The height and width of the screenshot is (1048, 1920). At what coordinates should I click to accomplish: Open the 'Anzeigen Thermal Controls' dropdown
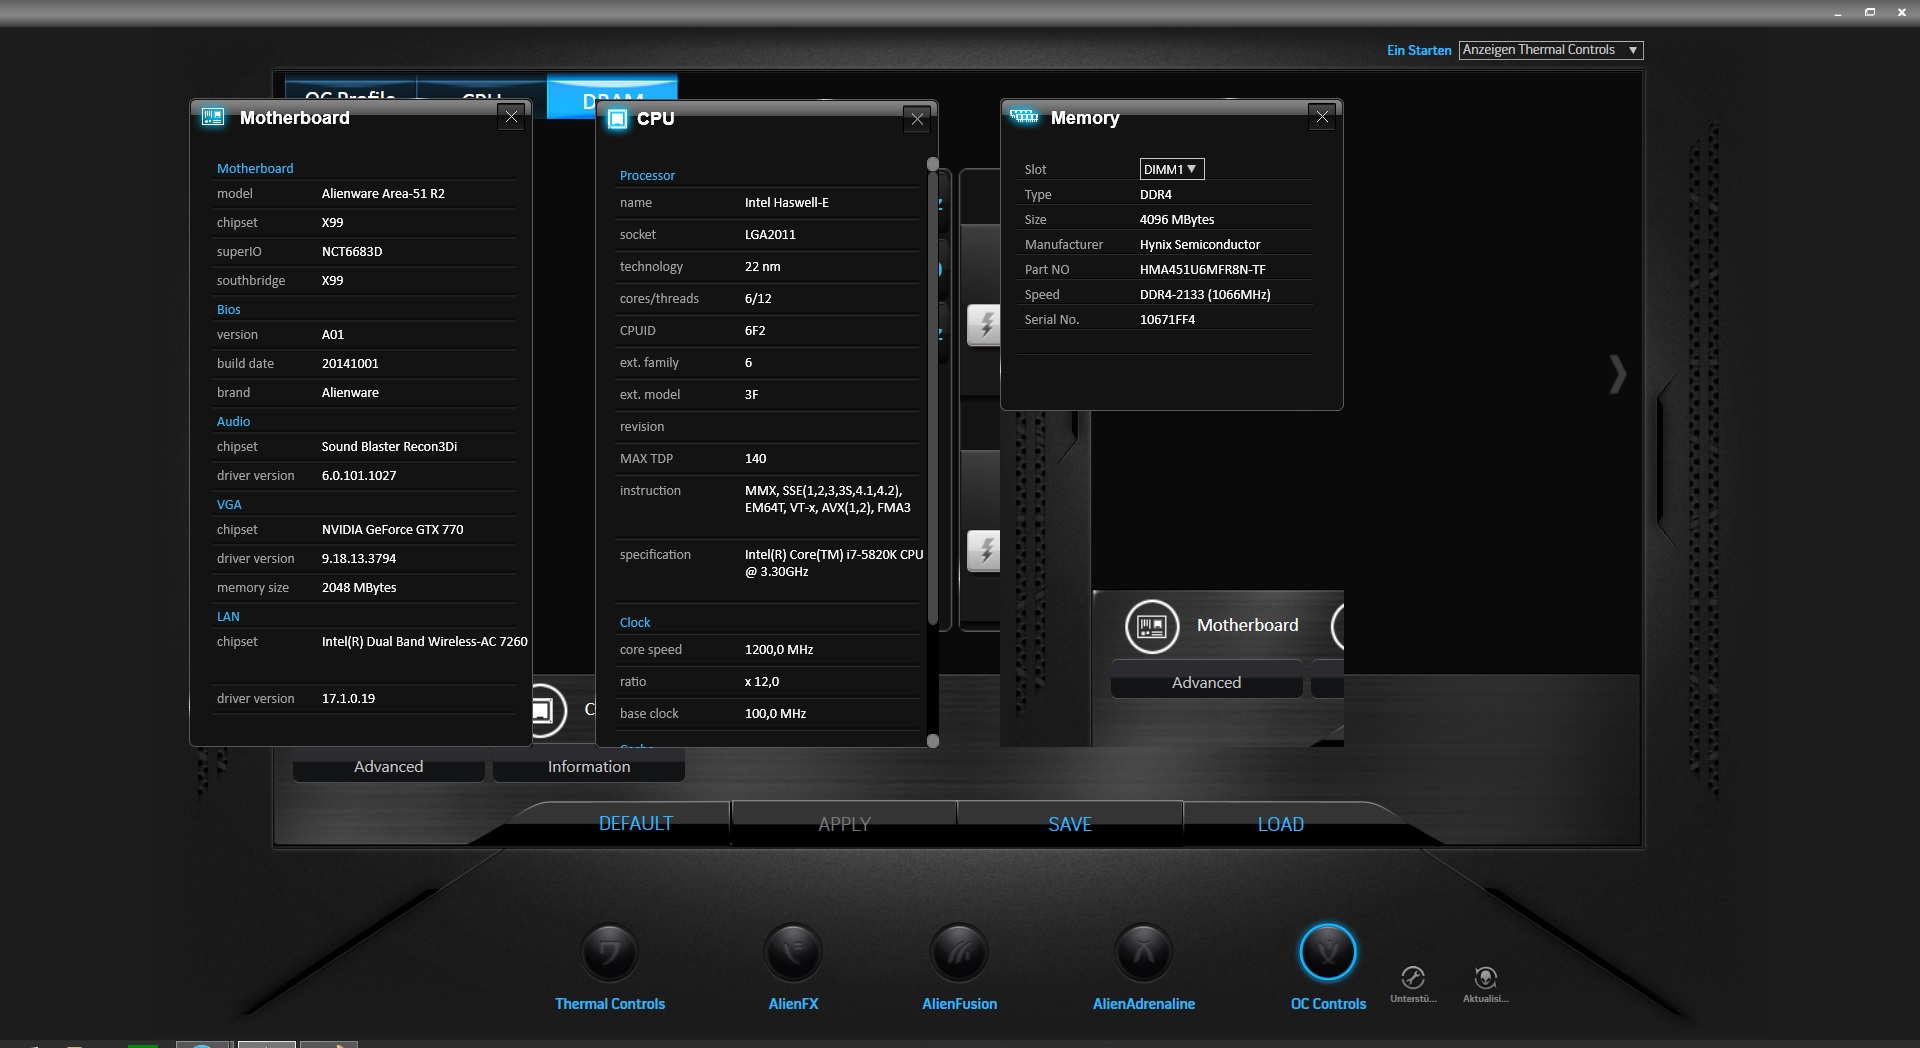[1550, 50]
